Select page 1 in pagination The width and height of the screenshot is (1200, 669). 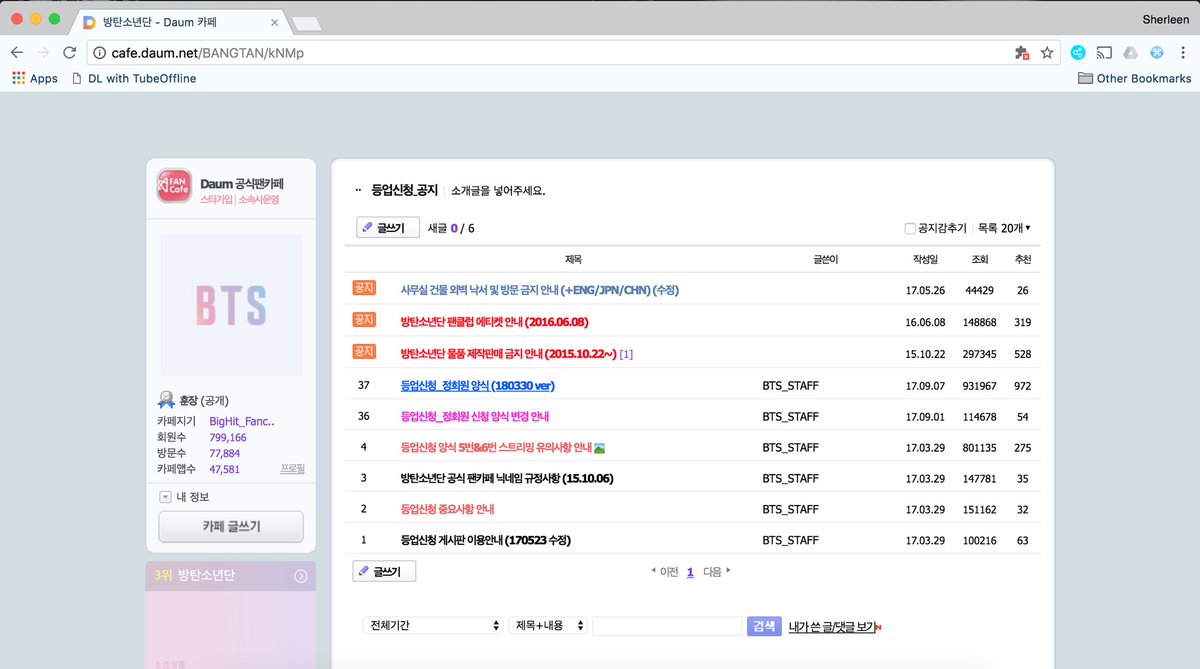[x=690, y=572]
